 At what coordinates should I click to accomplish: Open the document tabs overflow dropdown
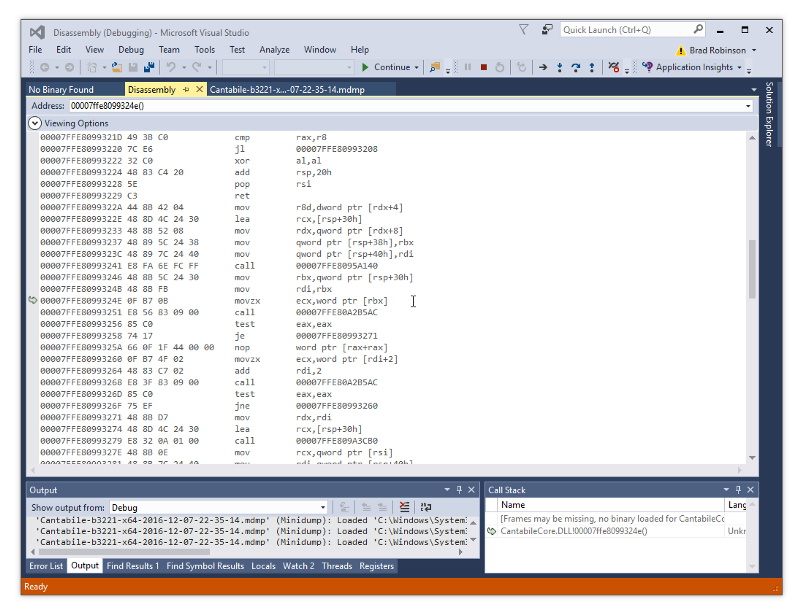(754, 90)
